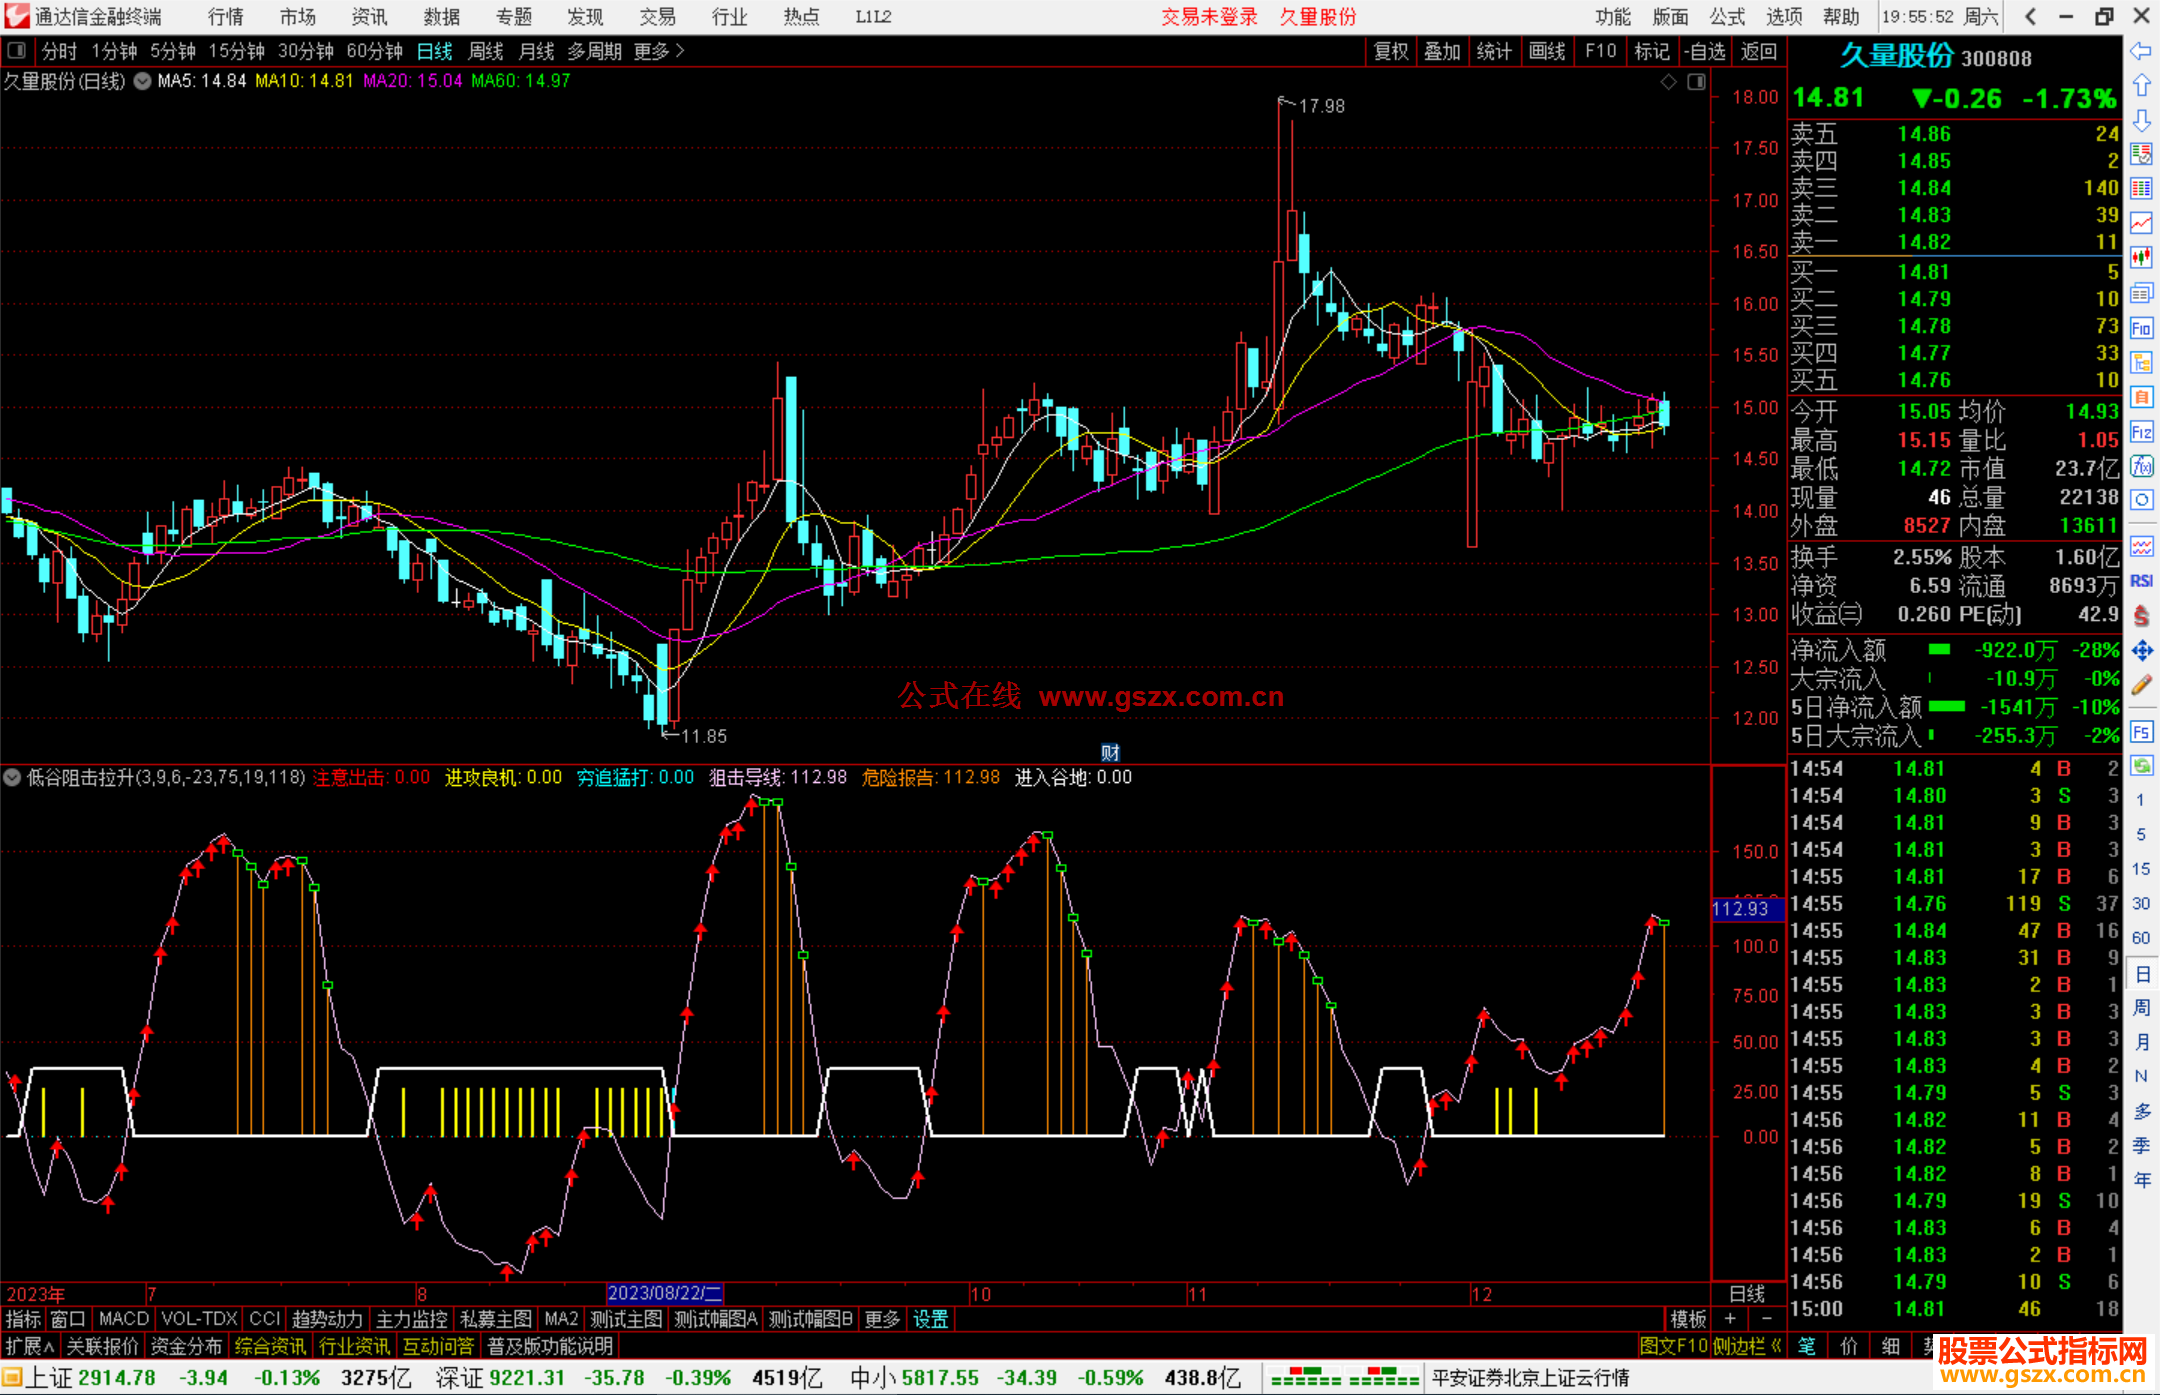Click the formula f(x) sidebar icon

coord(2141,466)
